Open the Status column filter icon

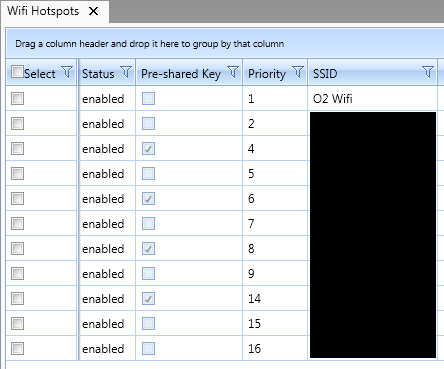126,72
